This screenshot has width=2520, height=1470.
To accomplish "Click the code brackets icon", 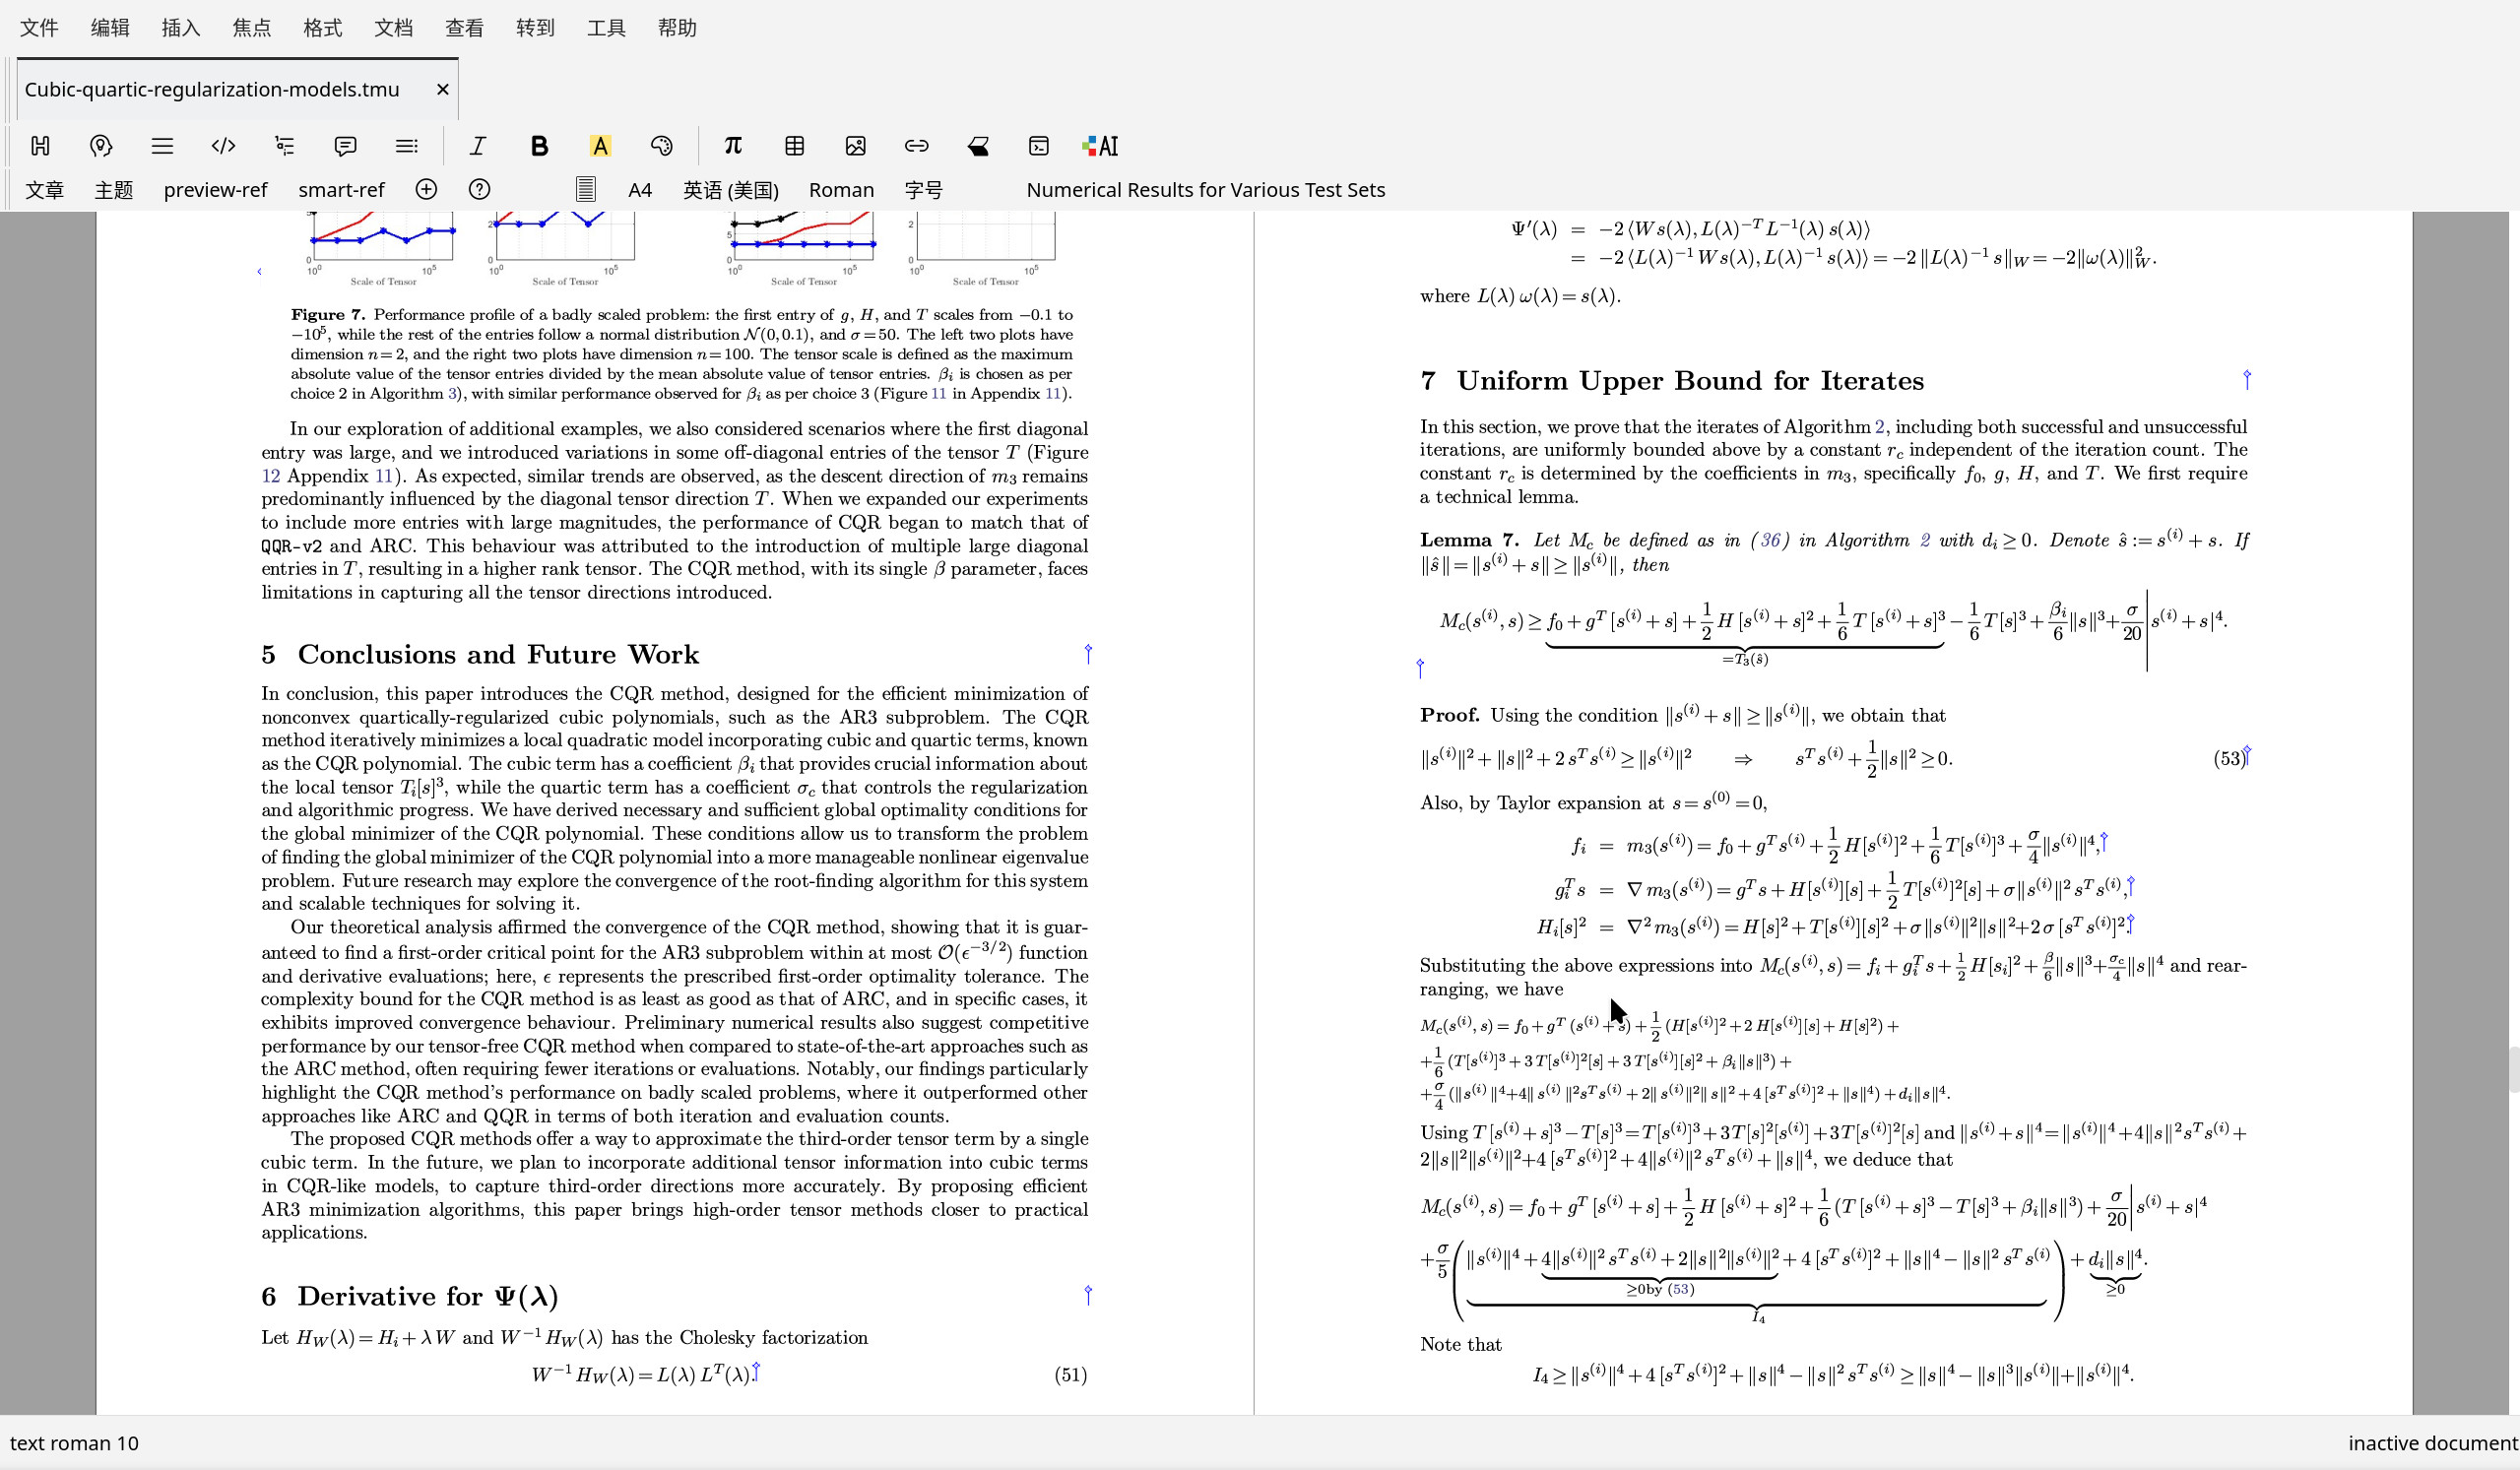I will 223,146.
